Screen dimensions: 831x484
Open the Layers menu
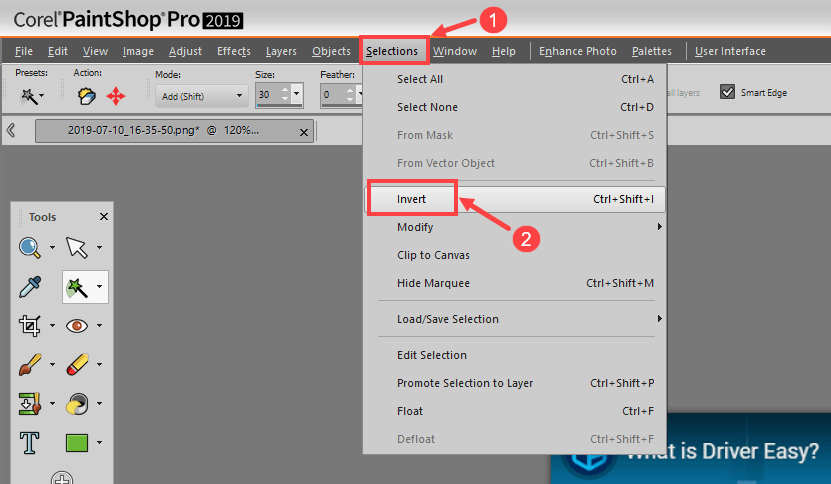click(281, 51)
